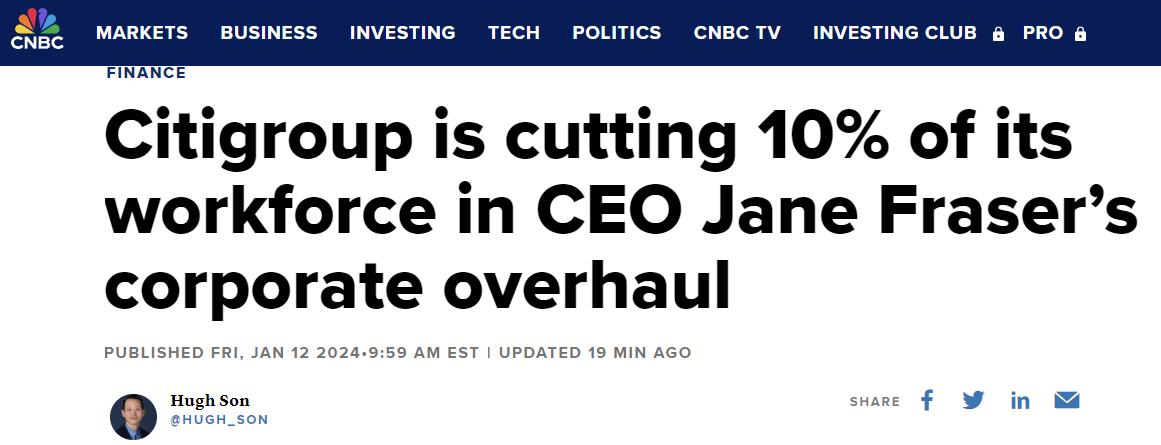Click the PRO lock icon

pos(1080,34)
